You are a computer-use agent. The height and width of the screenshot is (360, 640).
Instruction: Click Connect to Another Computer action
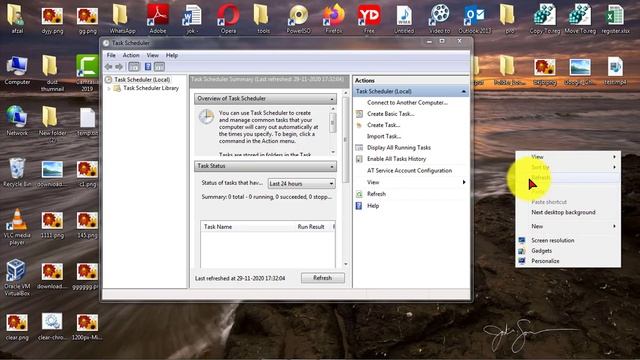pyautogui.click(x=407, y=102)
